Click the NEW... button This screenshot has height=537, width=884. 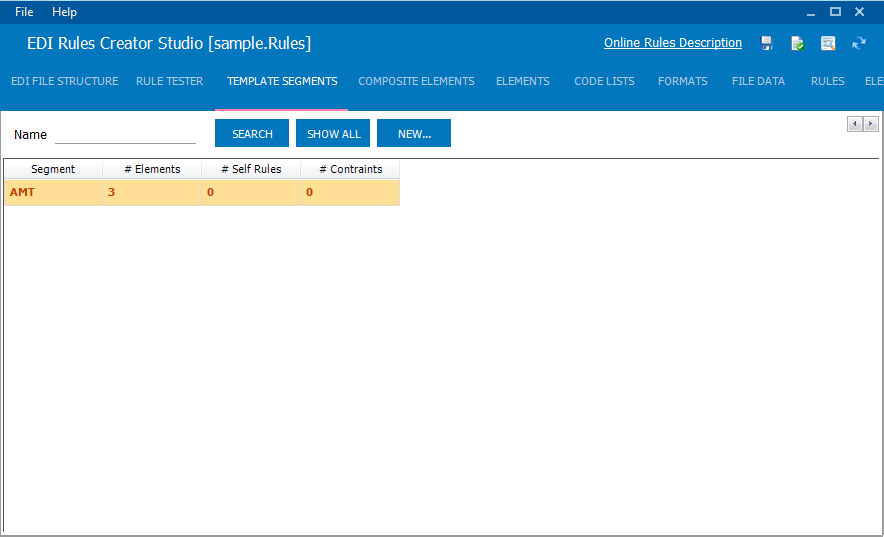click(x=414, y=134)
